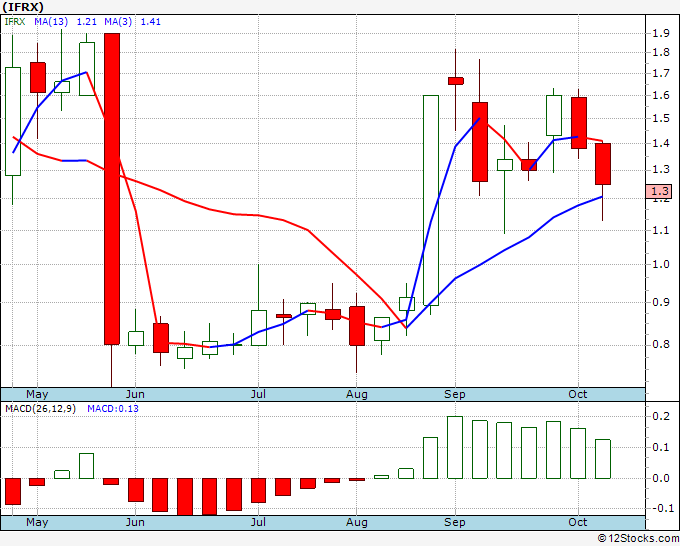Click the Jul label on price axis
Viewport: 680px width, 546px height.
coord(258,394)
